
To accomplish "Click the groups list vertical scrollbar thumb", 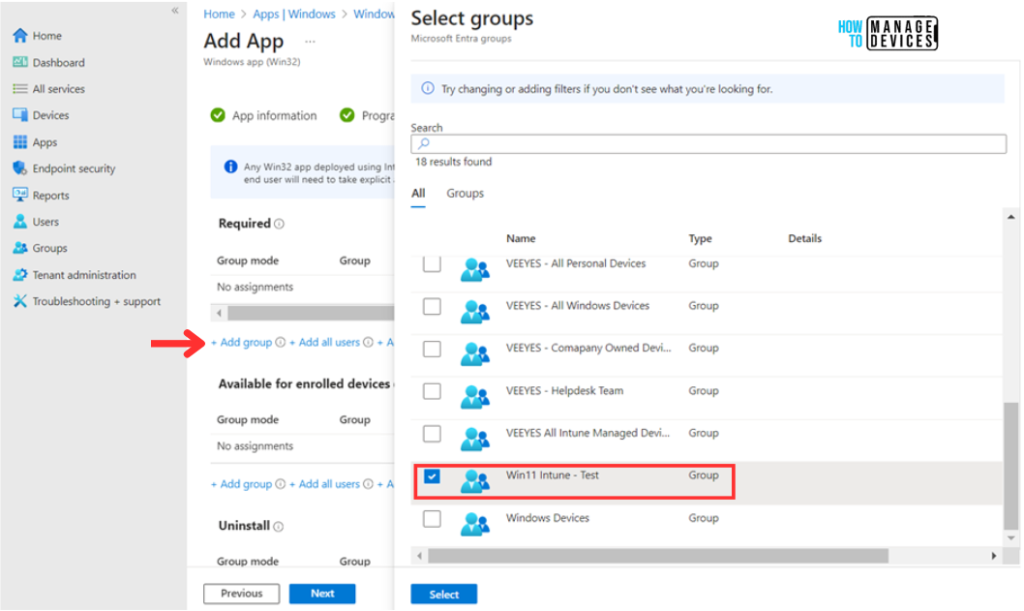I will (x=1011, y=466).
